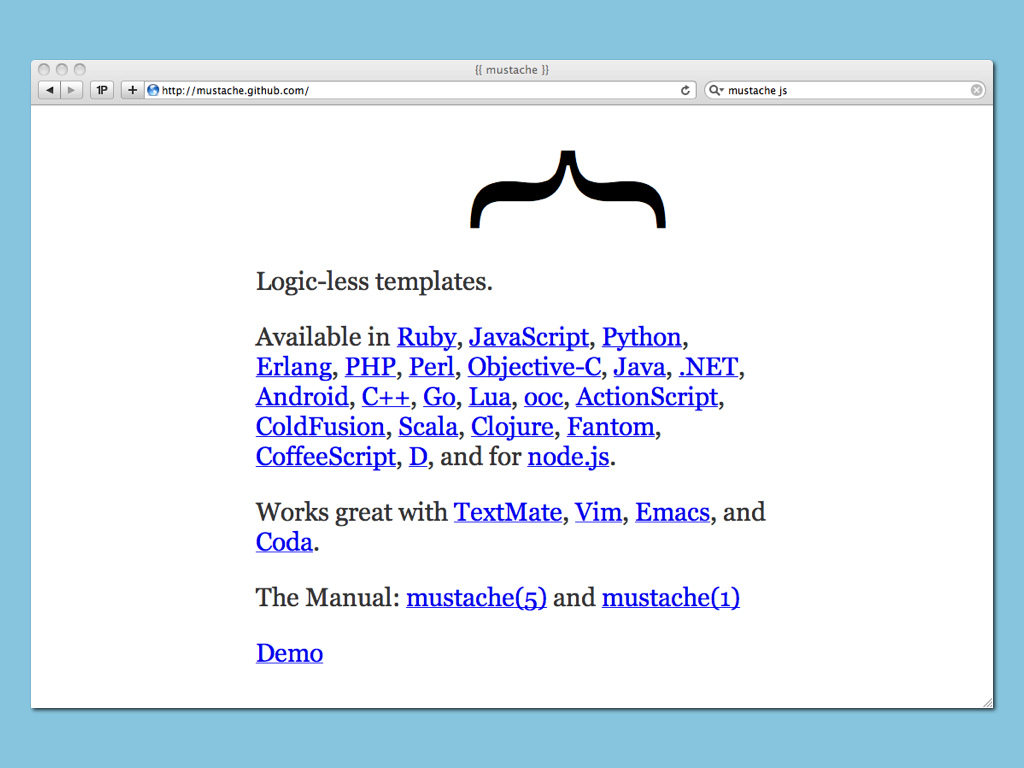Zoom the Safari window with green button
The height and width of the screenshot is (768, 1024).
pos(80,69)
